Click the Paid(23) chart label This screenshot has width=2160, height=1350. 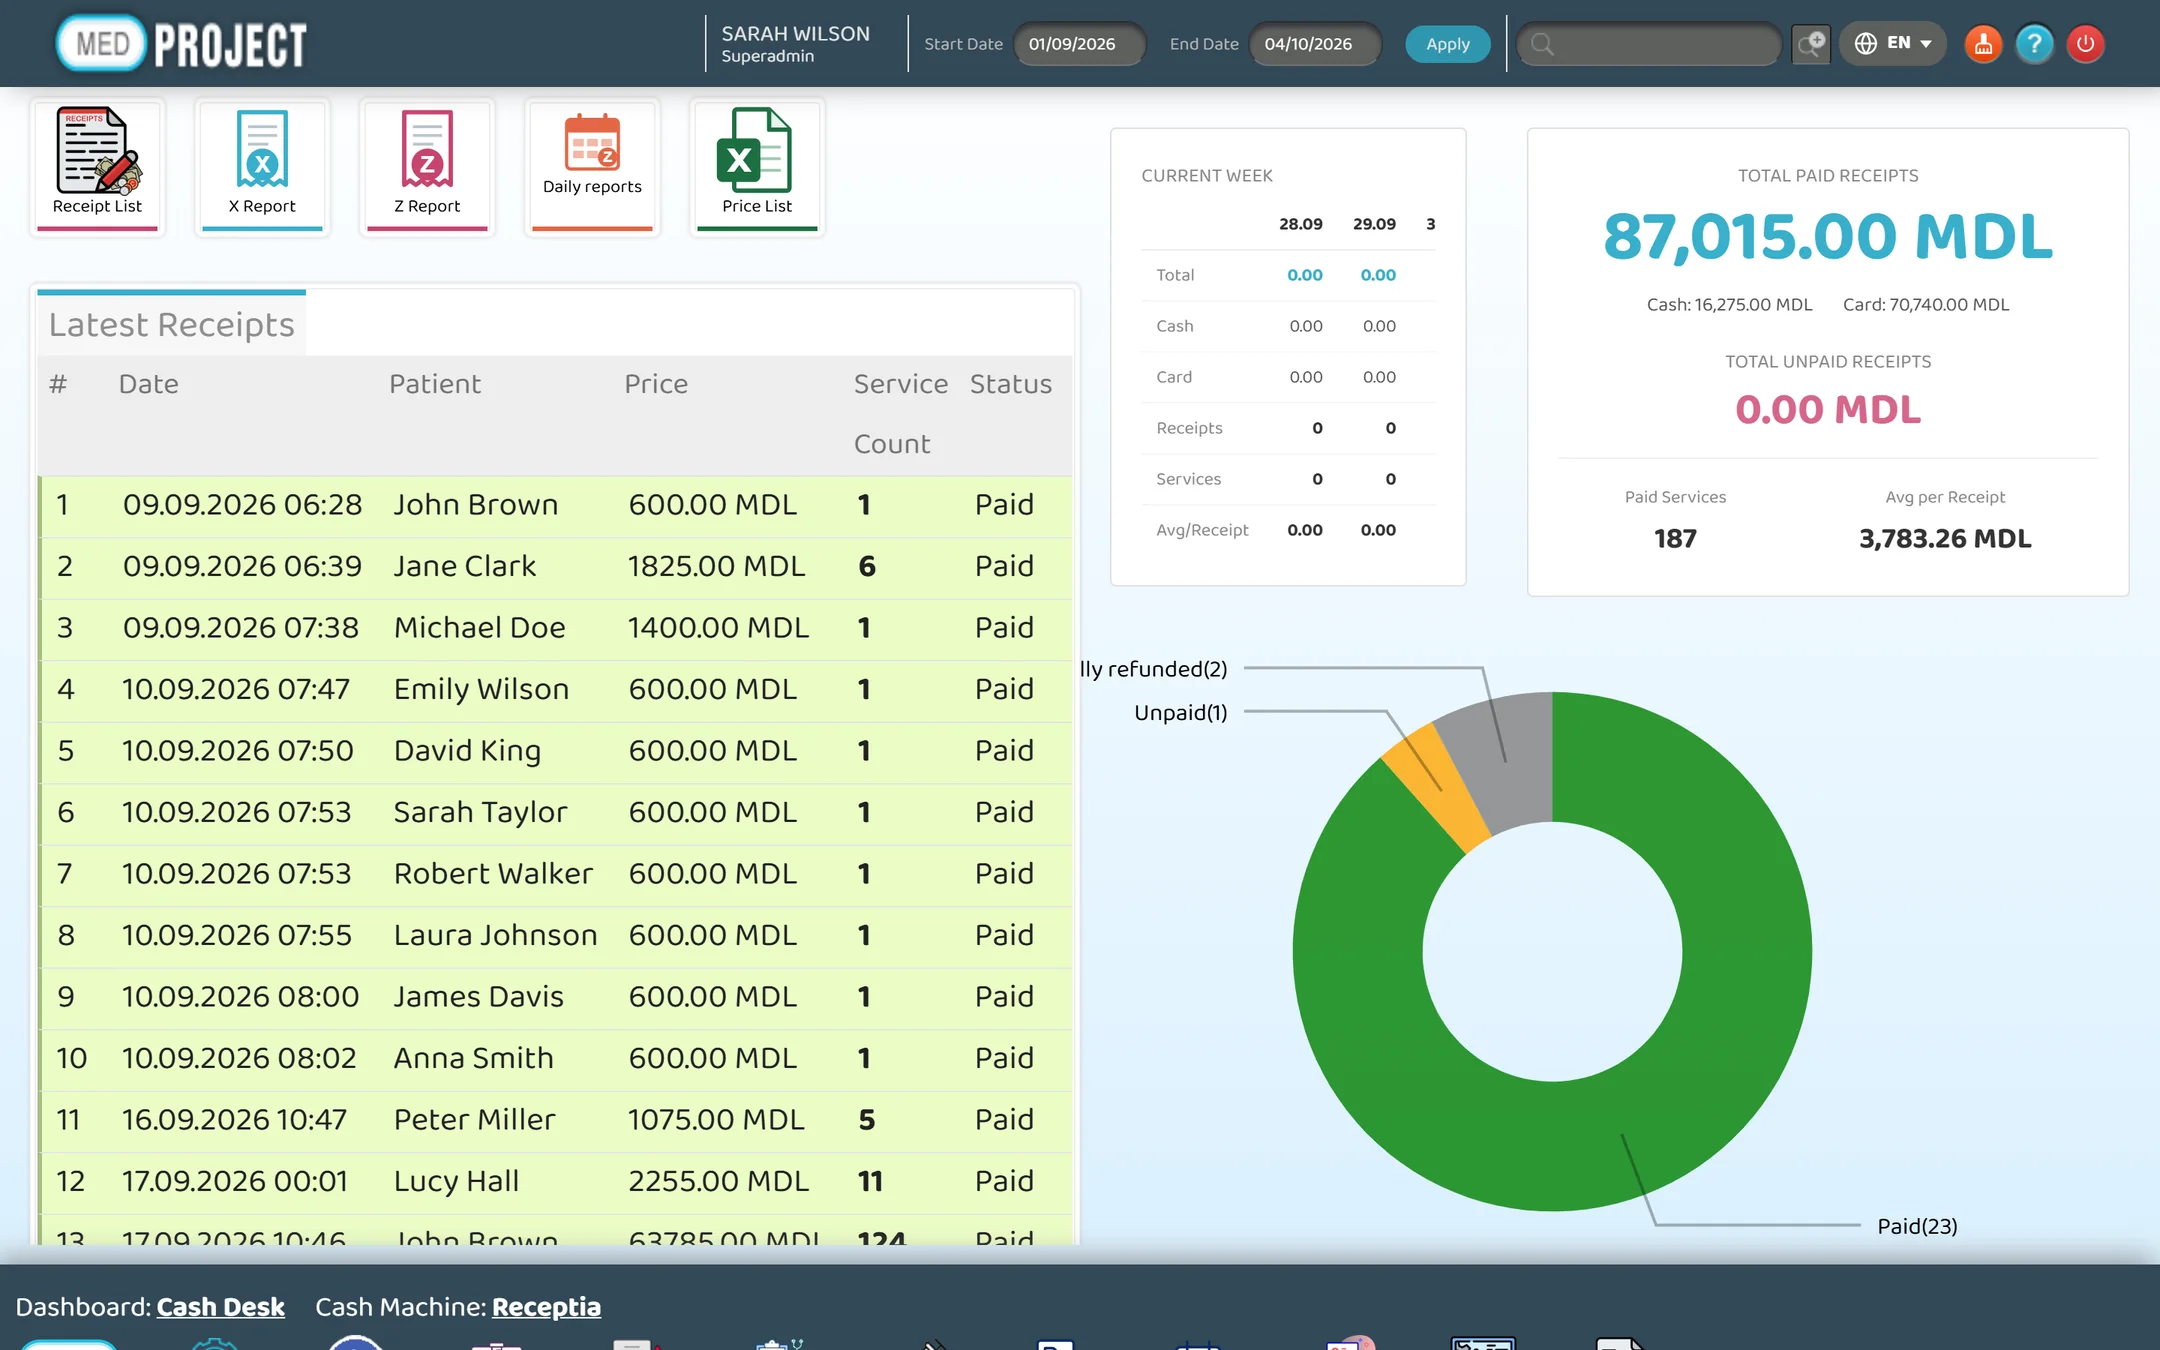click(x=1917, y=1226)
